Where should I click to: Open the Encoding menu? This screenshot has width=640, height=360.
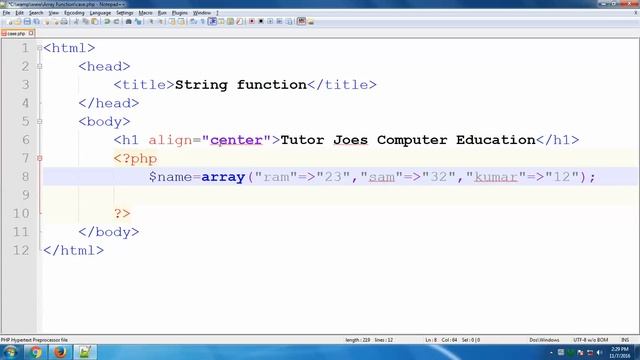pyautogui.click(x=74, y=13)
